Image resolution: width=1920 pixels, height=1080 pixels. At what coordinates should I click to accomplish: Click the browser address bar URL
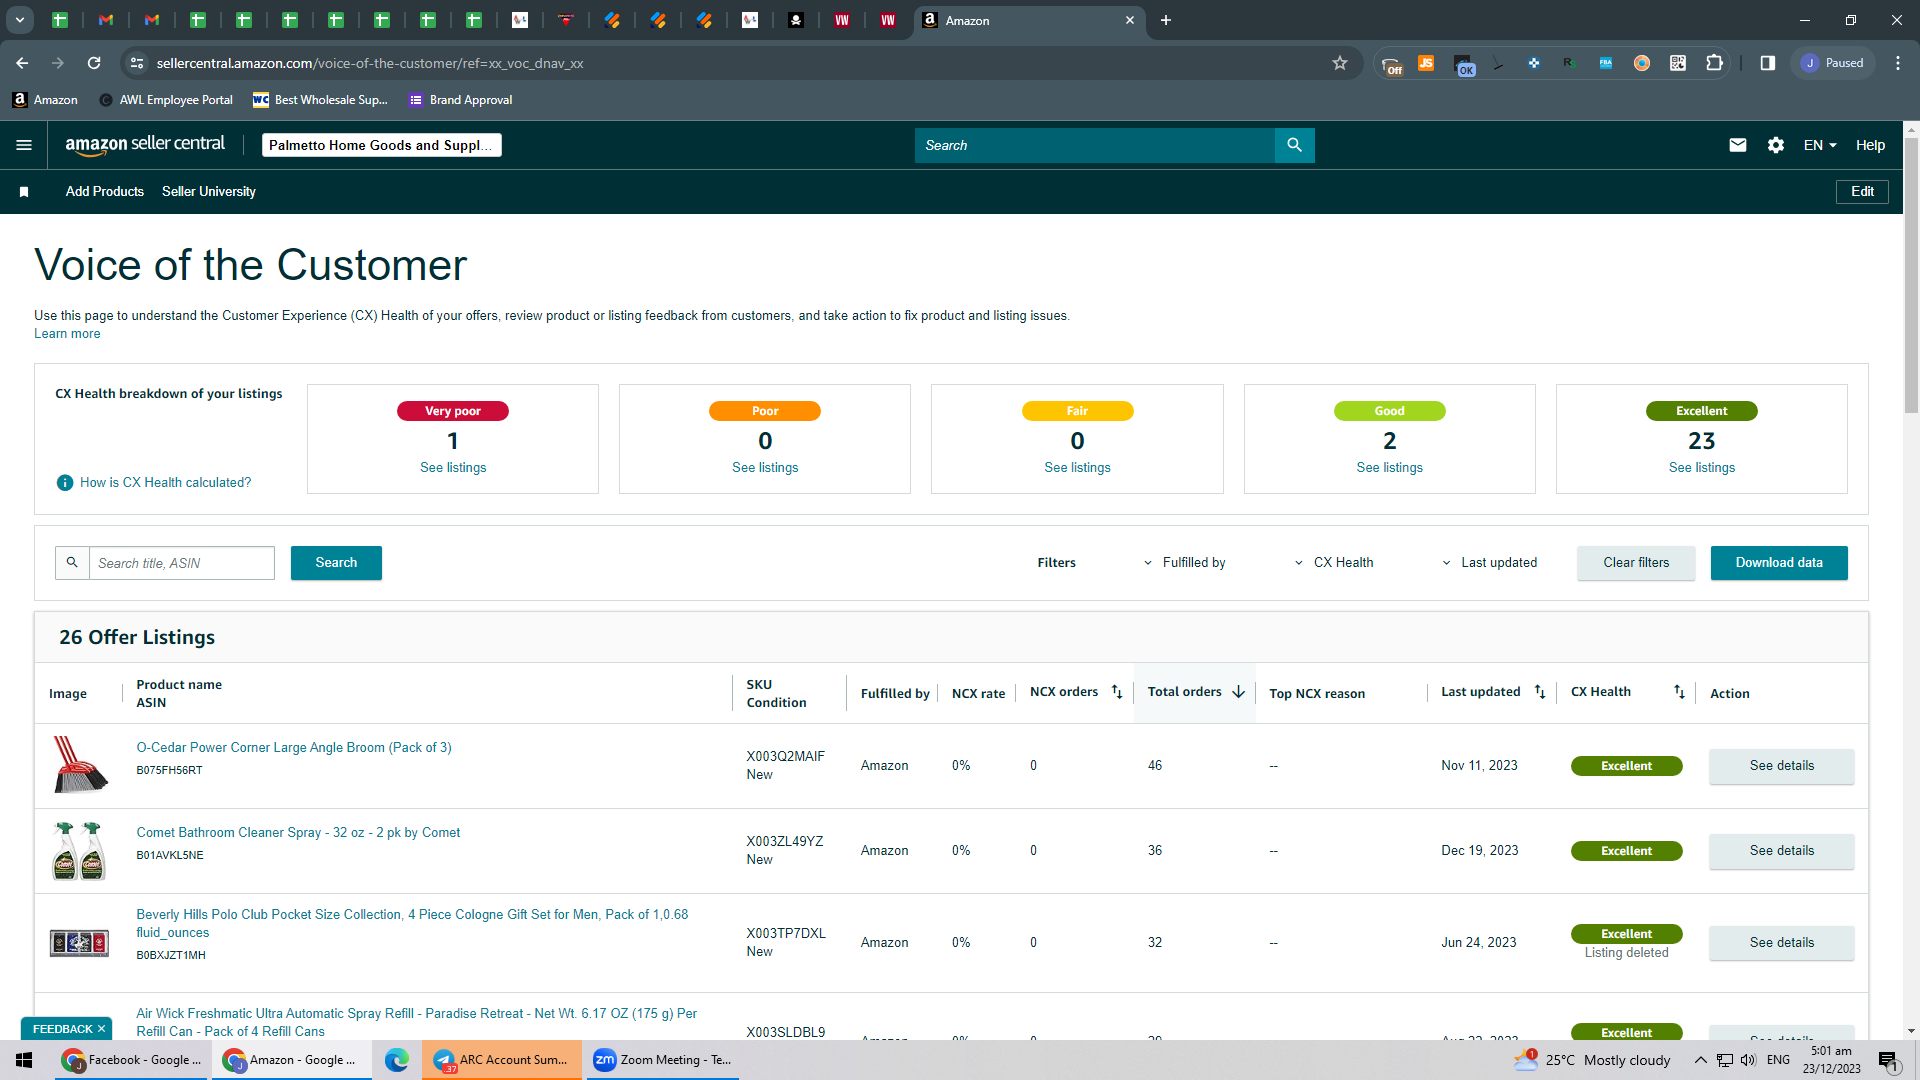(x=370, y=63)
